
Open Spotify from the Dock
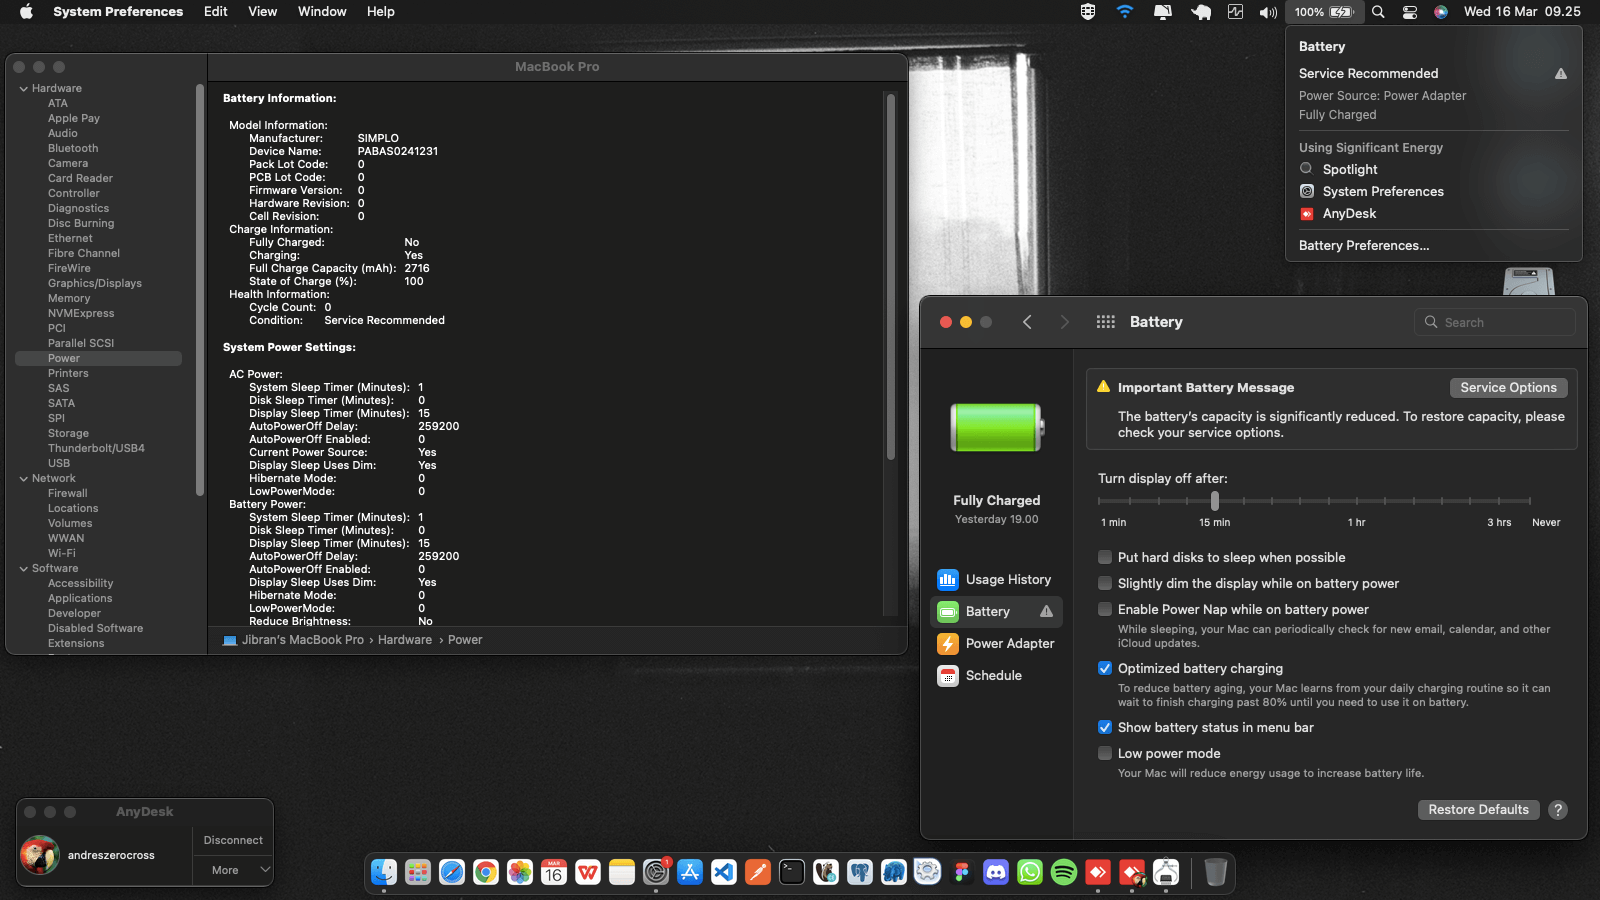pyautogui.click(x=1064, y=873)
